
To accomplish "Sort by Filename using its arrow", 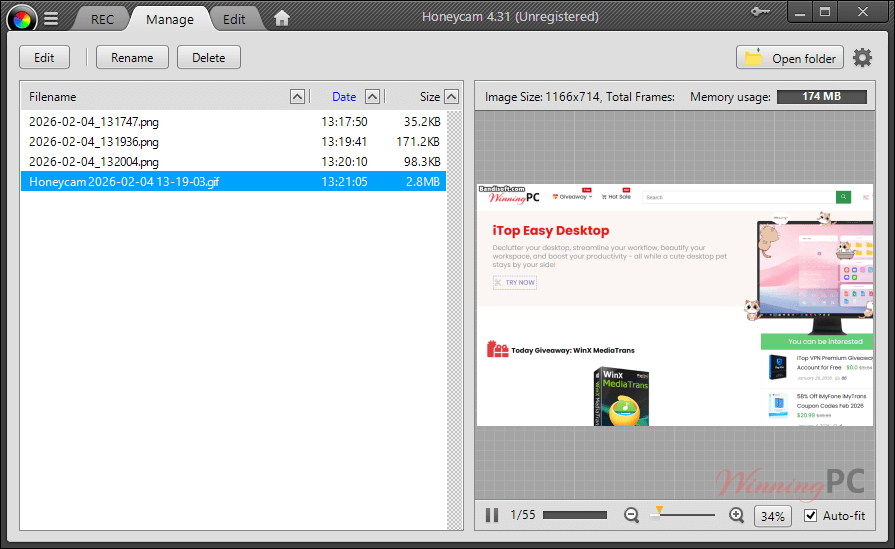I will pos(297,96).
